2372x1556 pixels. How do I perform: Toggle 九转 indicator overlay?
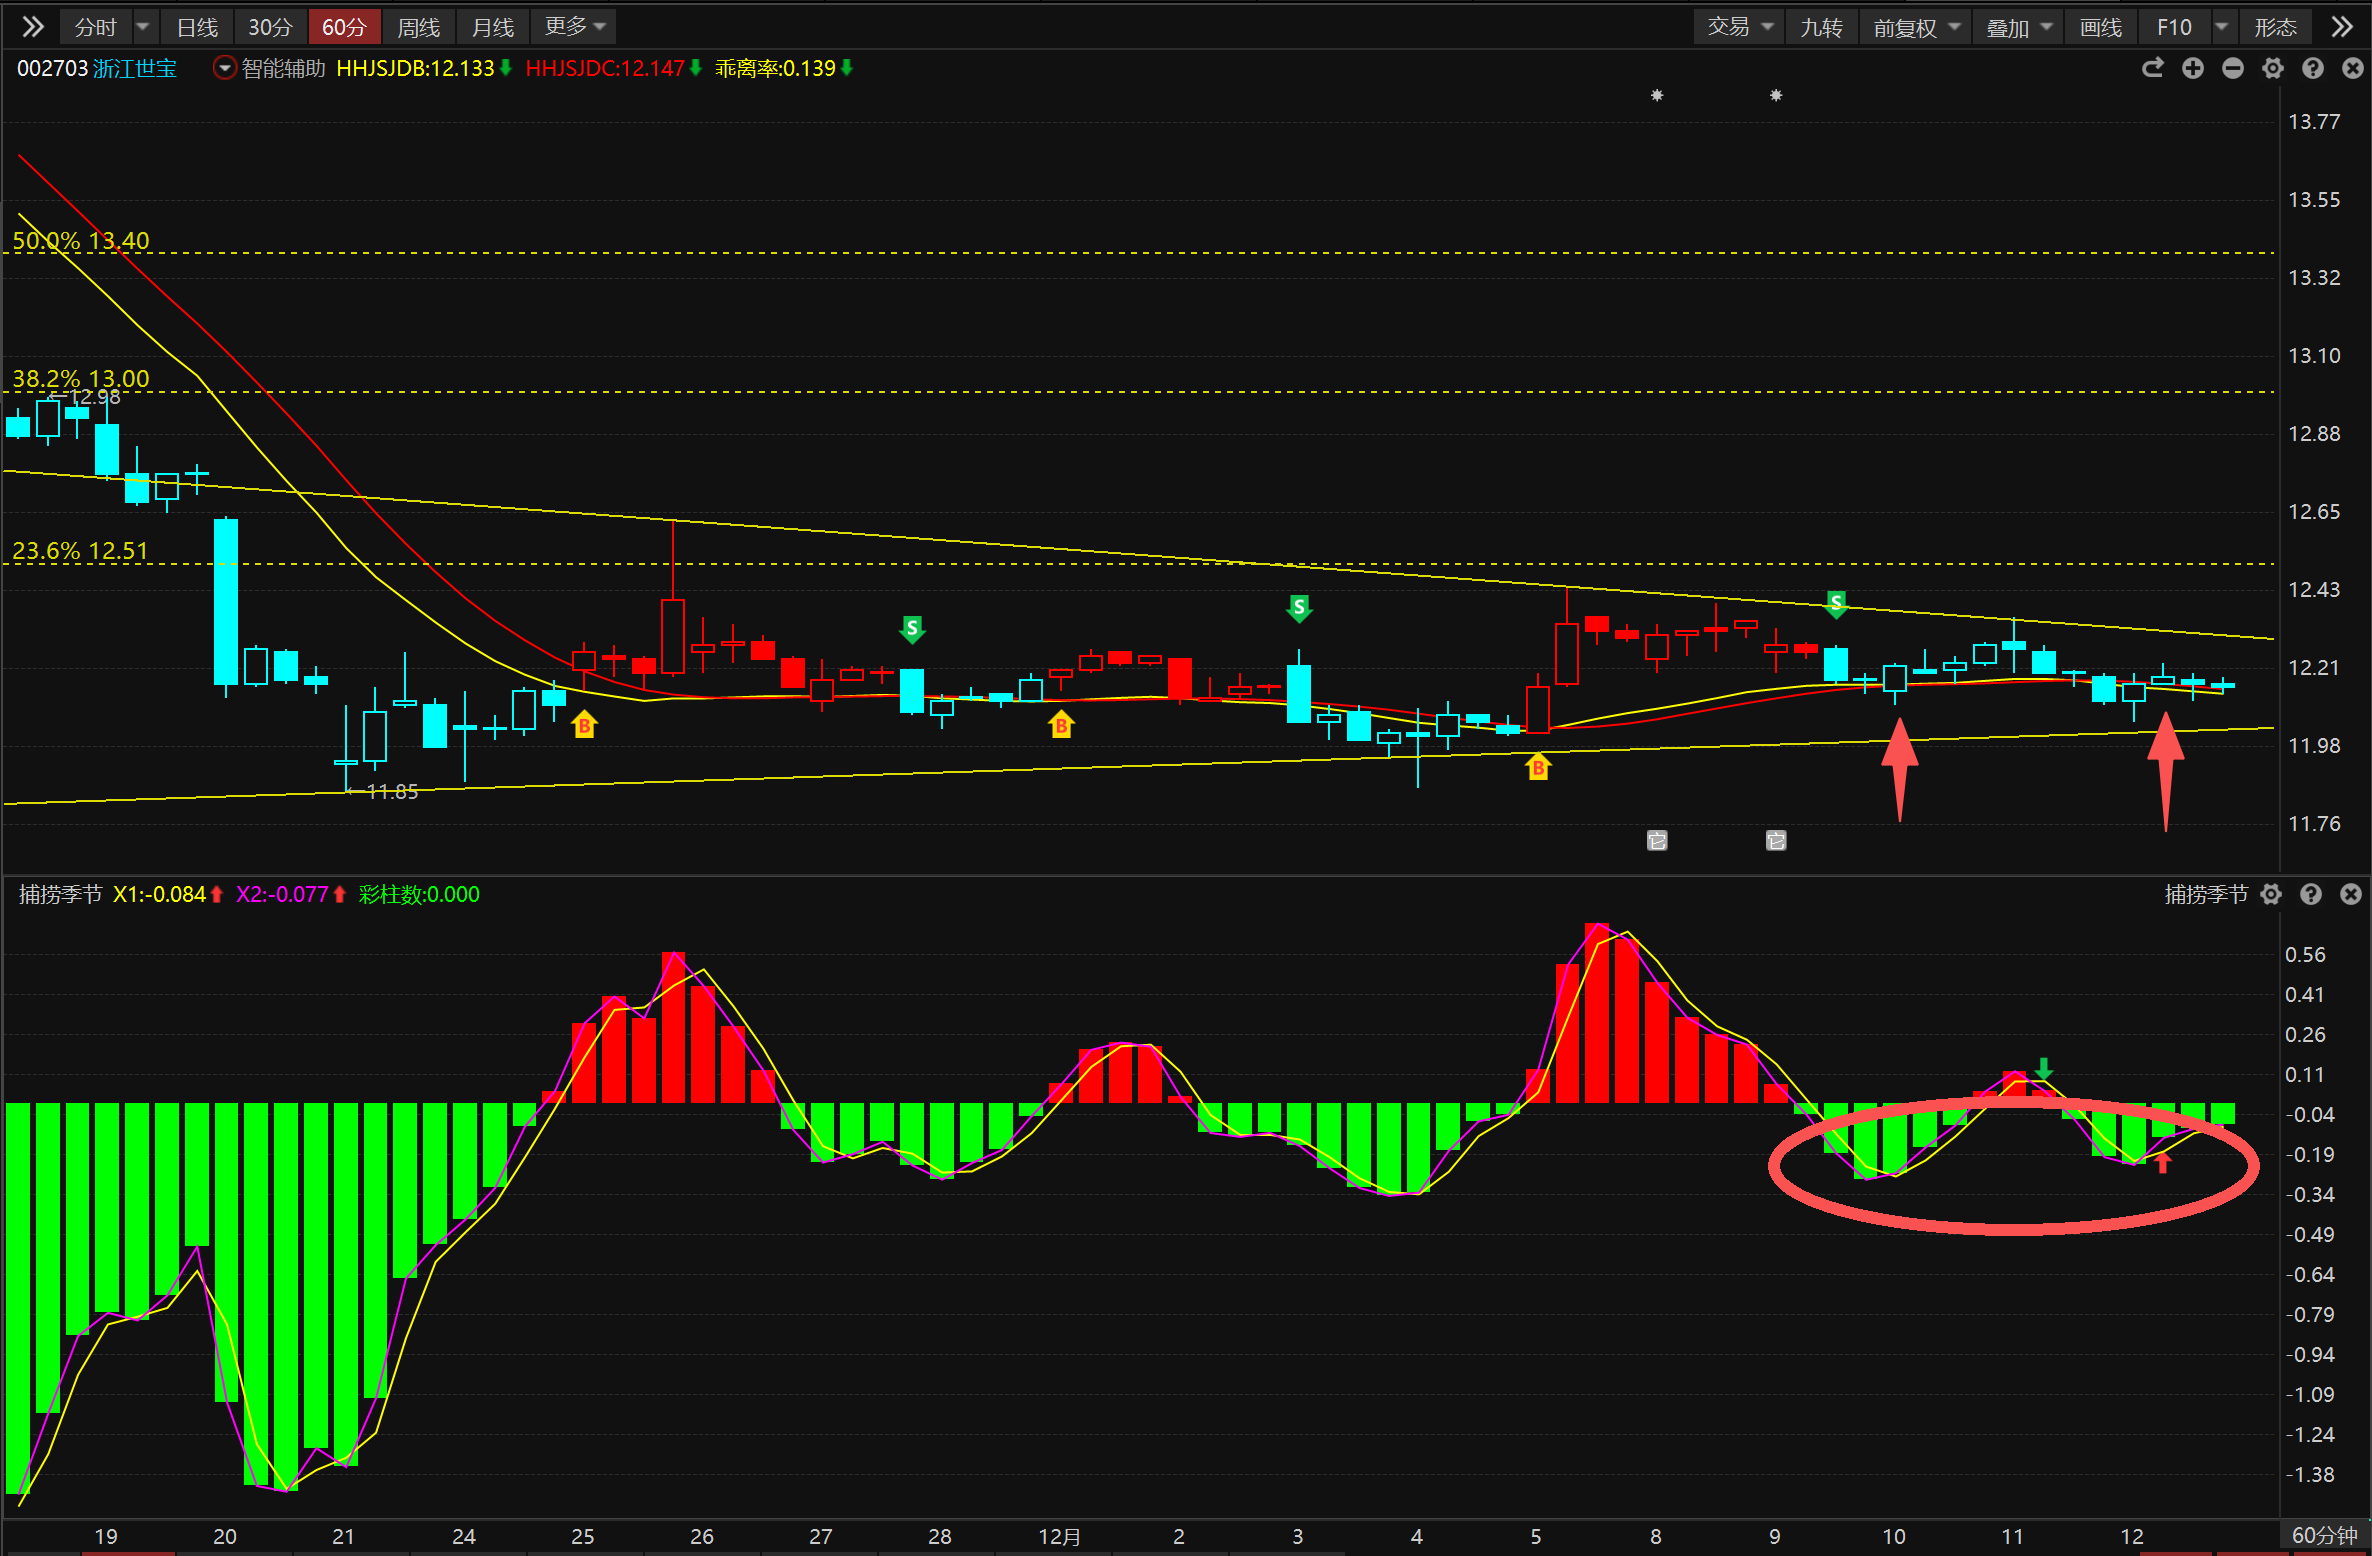pyautogui.click(x=1821, y=27)
